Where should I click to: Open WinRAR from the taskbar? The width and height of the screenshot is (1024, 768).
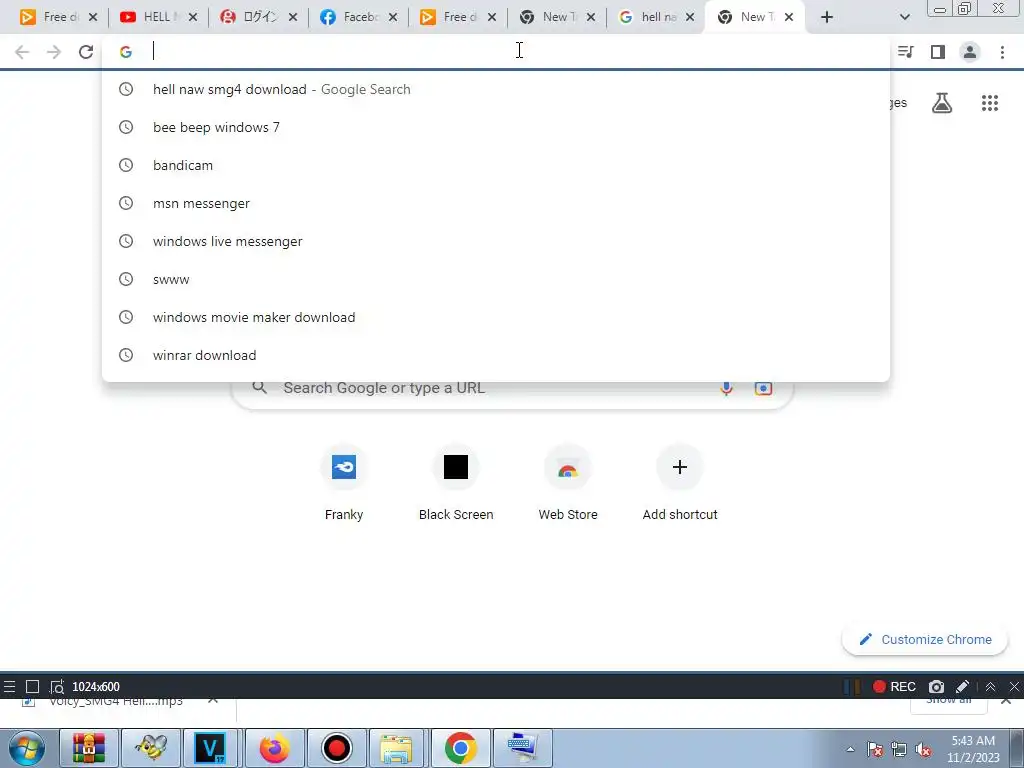[89, 748]
